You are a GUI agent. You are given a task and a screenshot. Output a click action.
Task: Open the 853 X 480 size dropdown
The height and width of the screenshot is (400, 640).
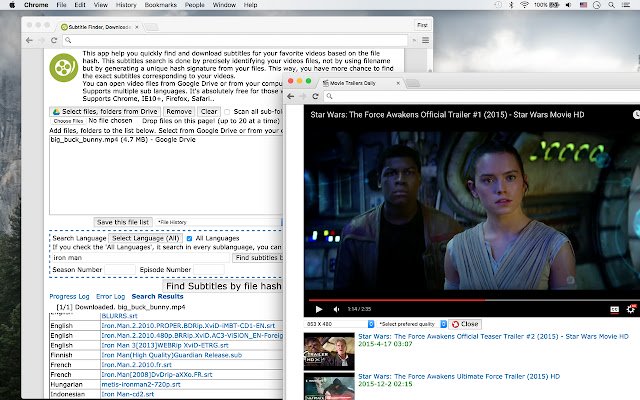[340, 324]
